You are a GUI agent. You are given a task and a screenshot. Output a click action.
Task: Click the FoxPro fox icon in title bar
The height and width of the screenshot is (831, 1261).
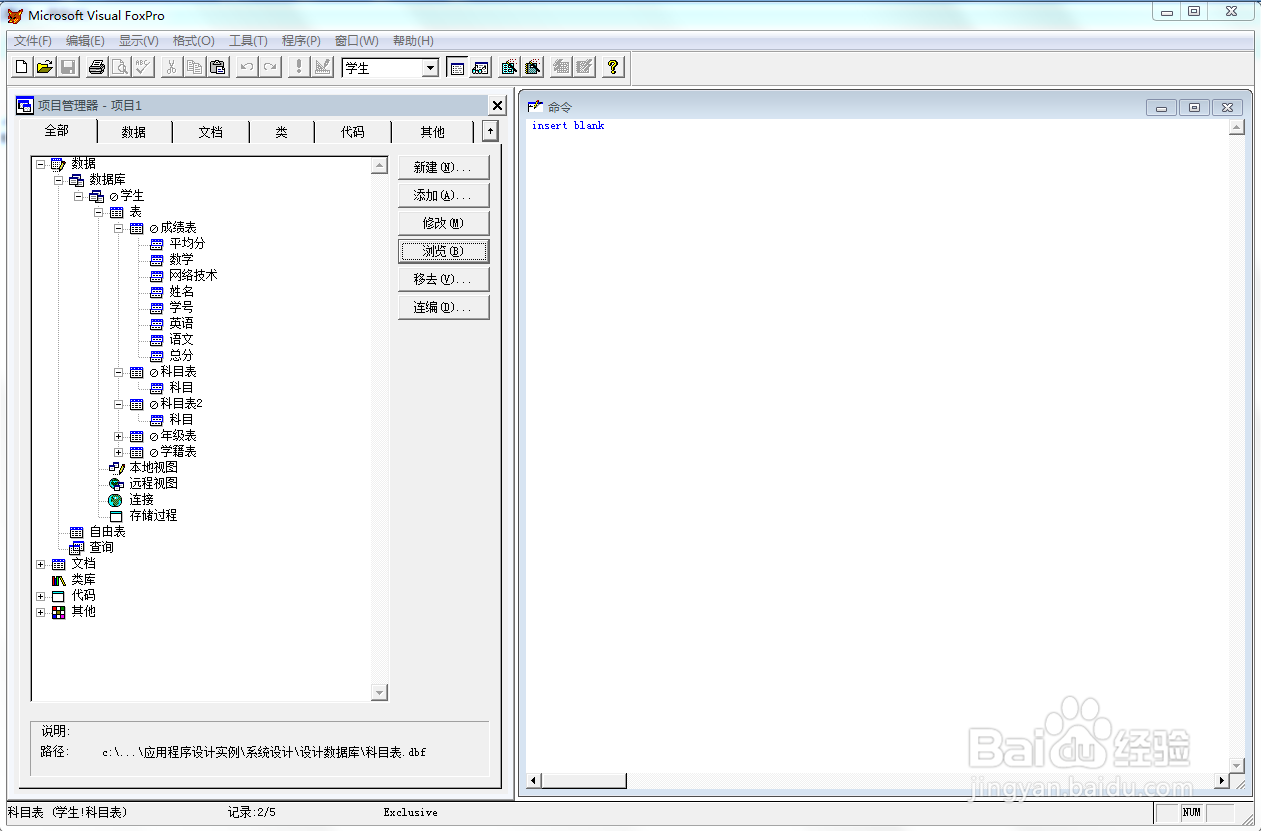[x=15, y=15]
